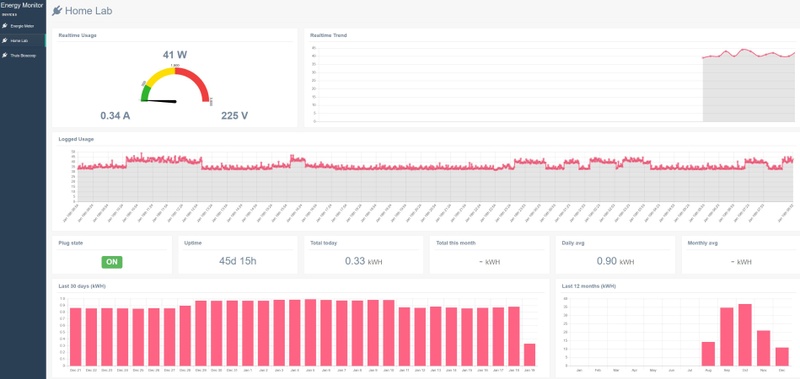800x379 pixels.
Task: Open the third device entry in the sidebar
Action: [x=22, y=55]
